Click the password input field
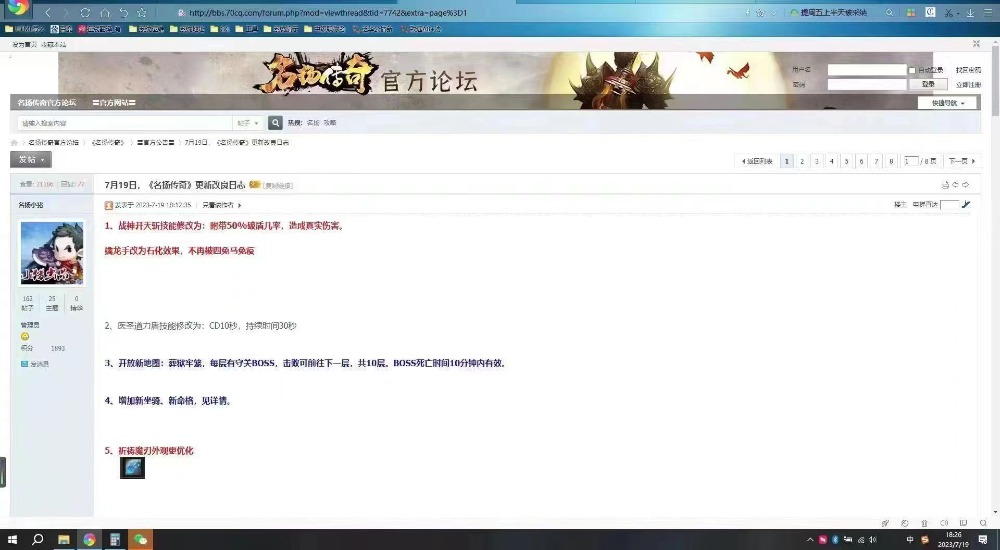This screenshot has height=550, width=1000. click(867, 85)
